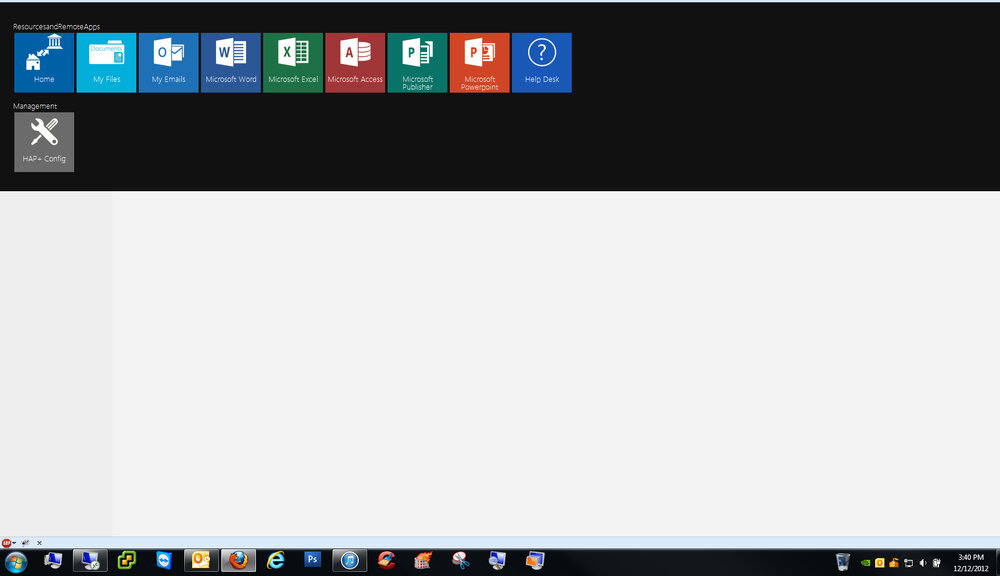Open the Windows Start menu orb
This screenshot has height=576, width=1000.
(x=16, y=562)
